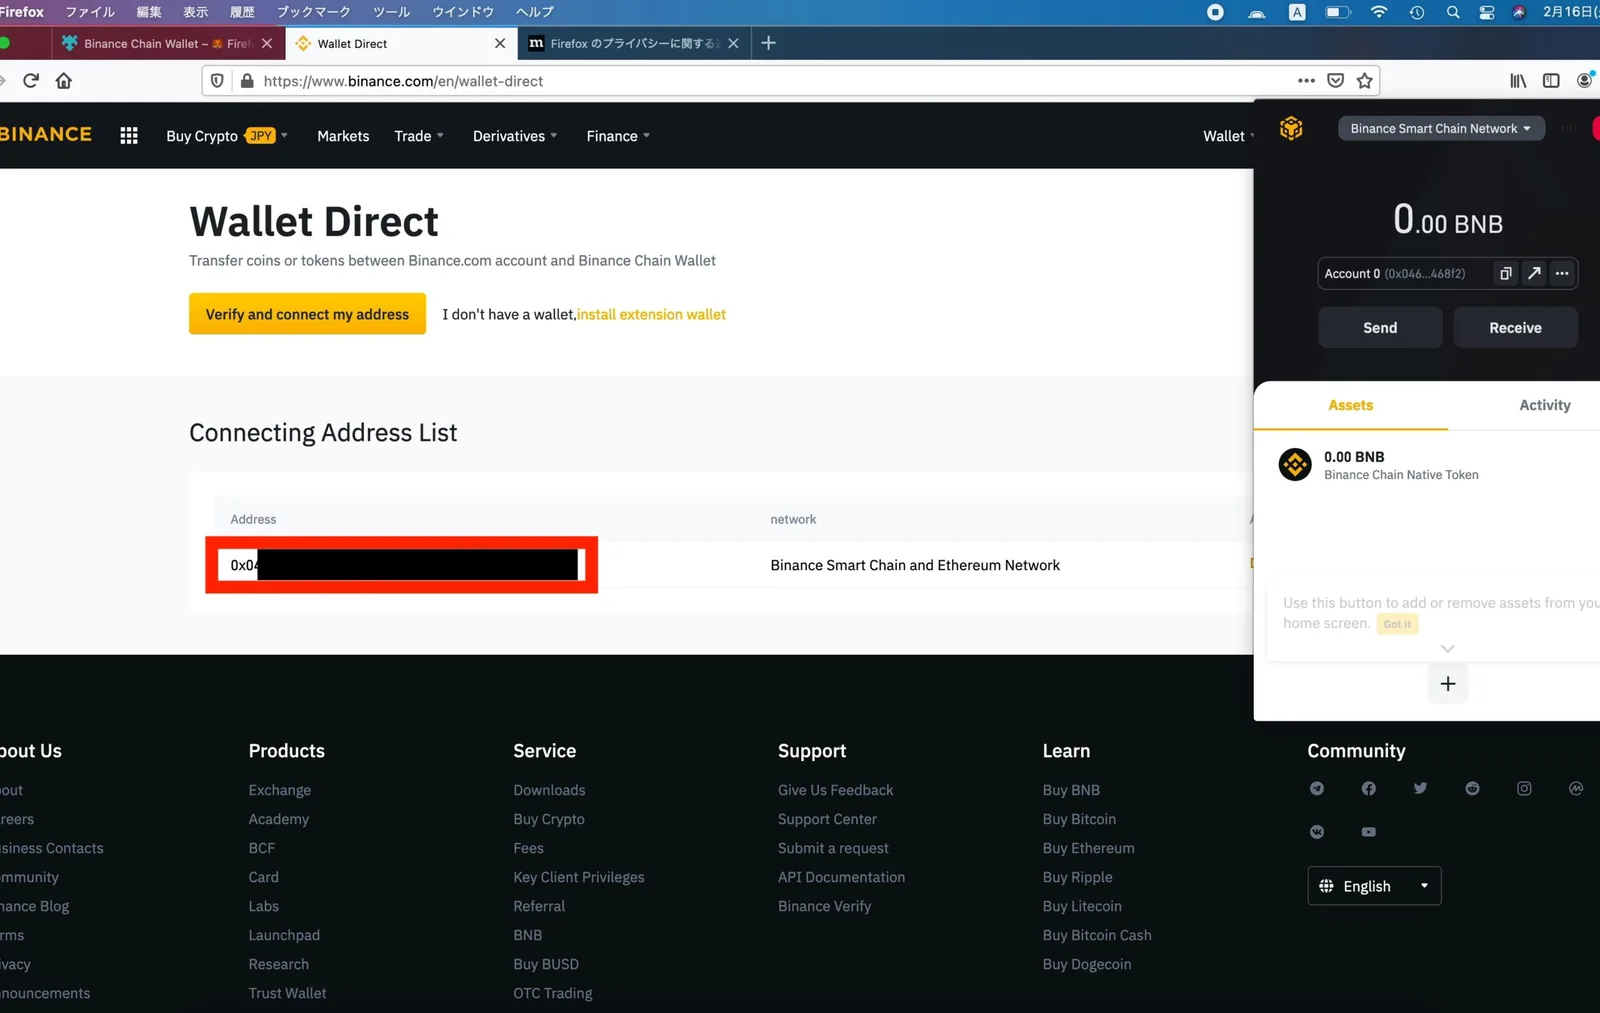Bookmark this page with the star
The width and height of the screenshot is (1600, 1013).
pos(1364,81)
